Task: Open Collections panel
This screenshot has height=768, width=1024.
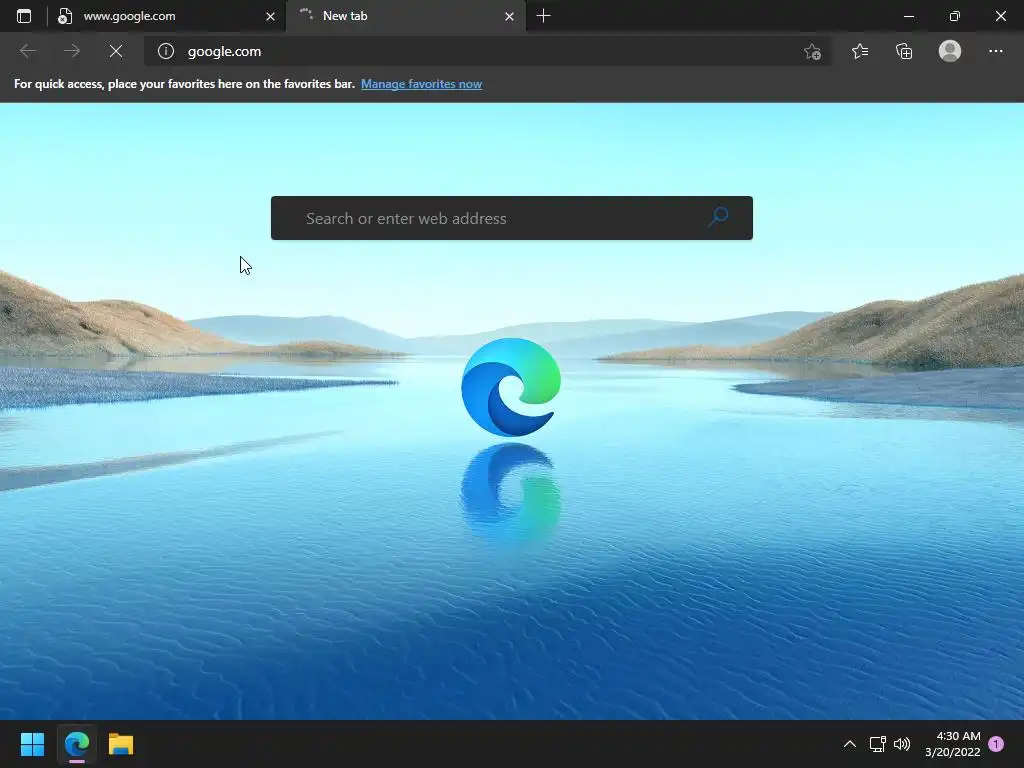Action: (904, 51)
